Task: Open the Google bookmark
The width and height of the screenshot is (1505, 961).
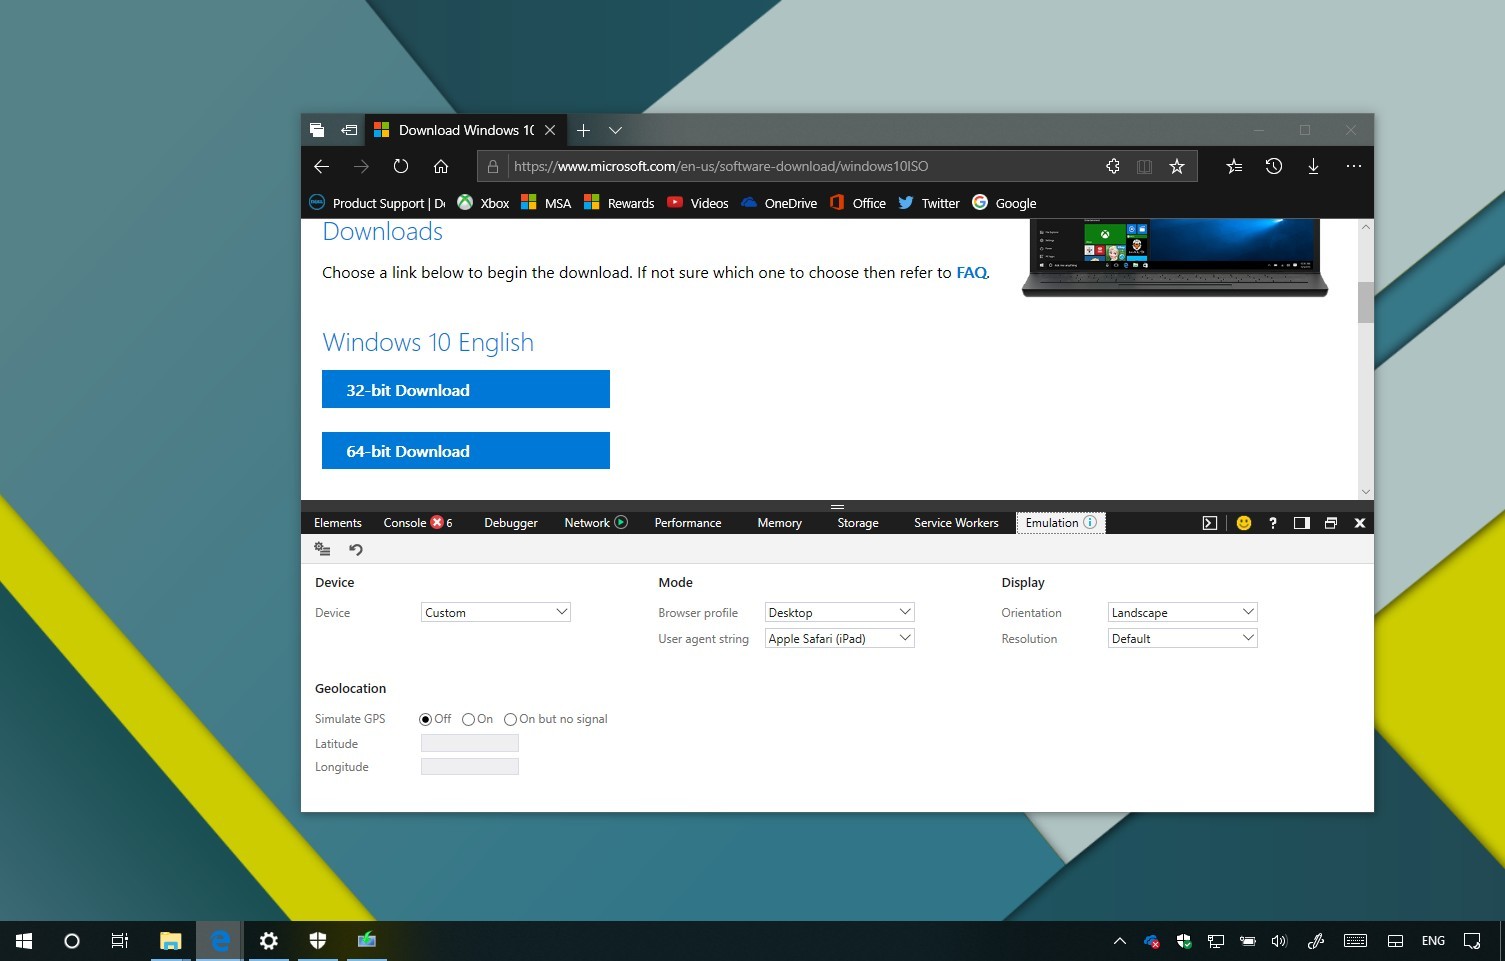Action: (1004, 203)
